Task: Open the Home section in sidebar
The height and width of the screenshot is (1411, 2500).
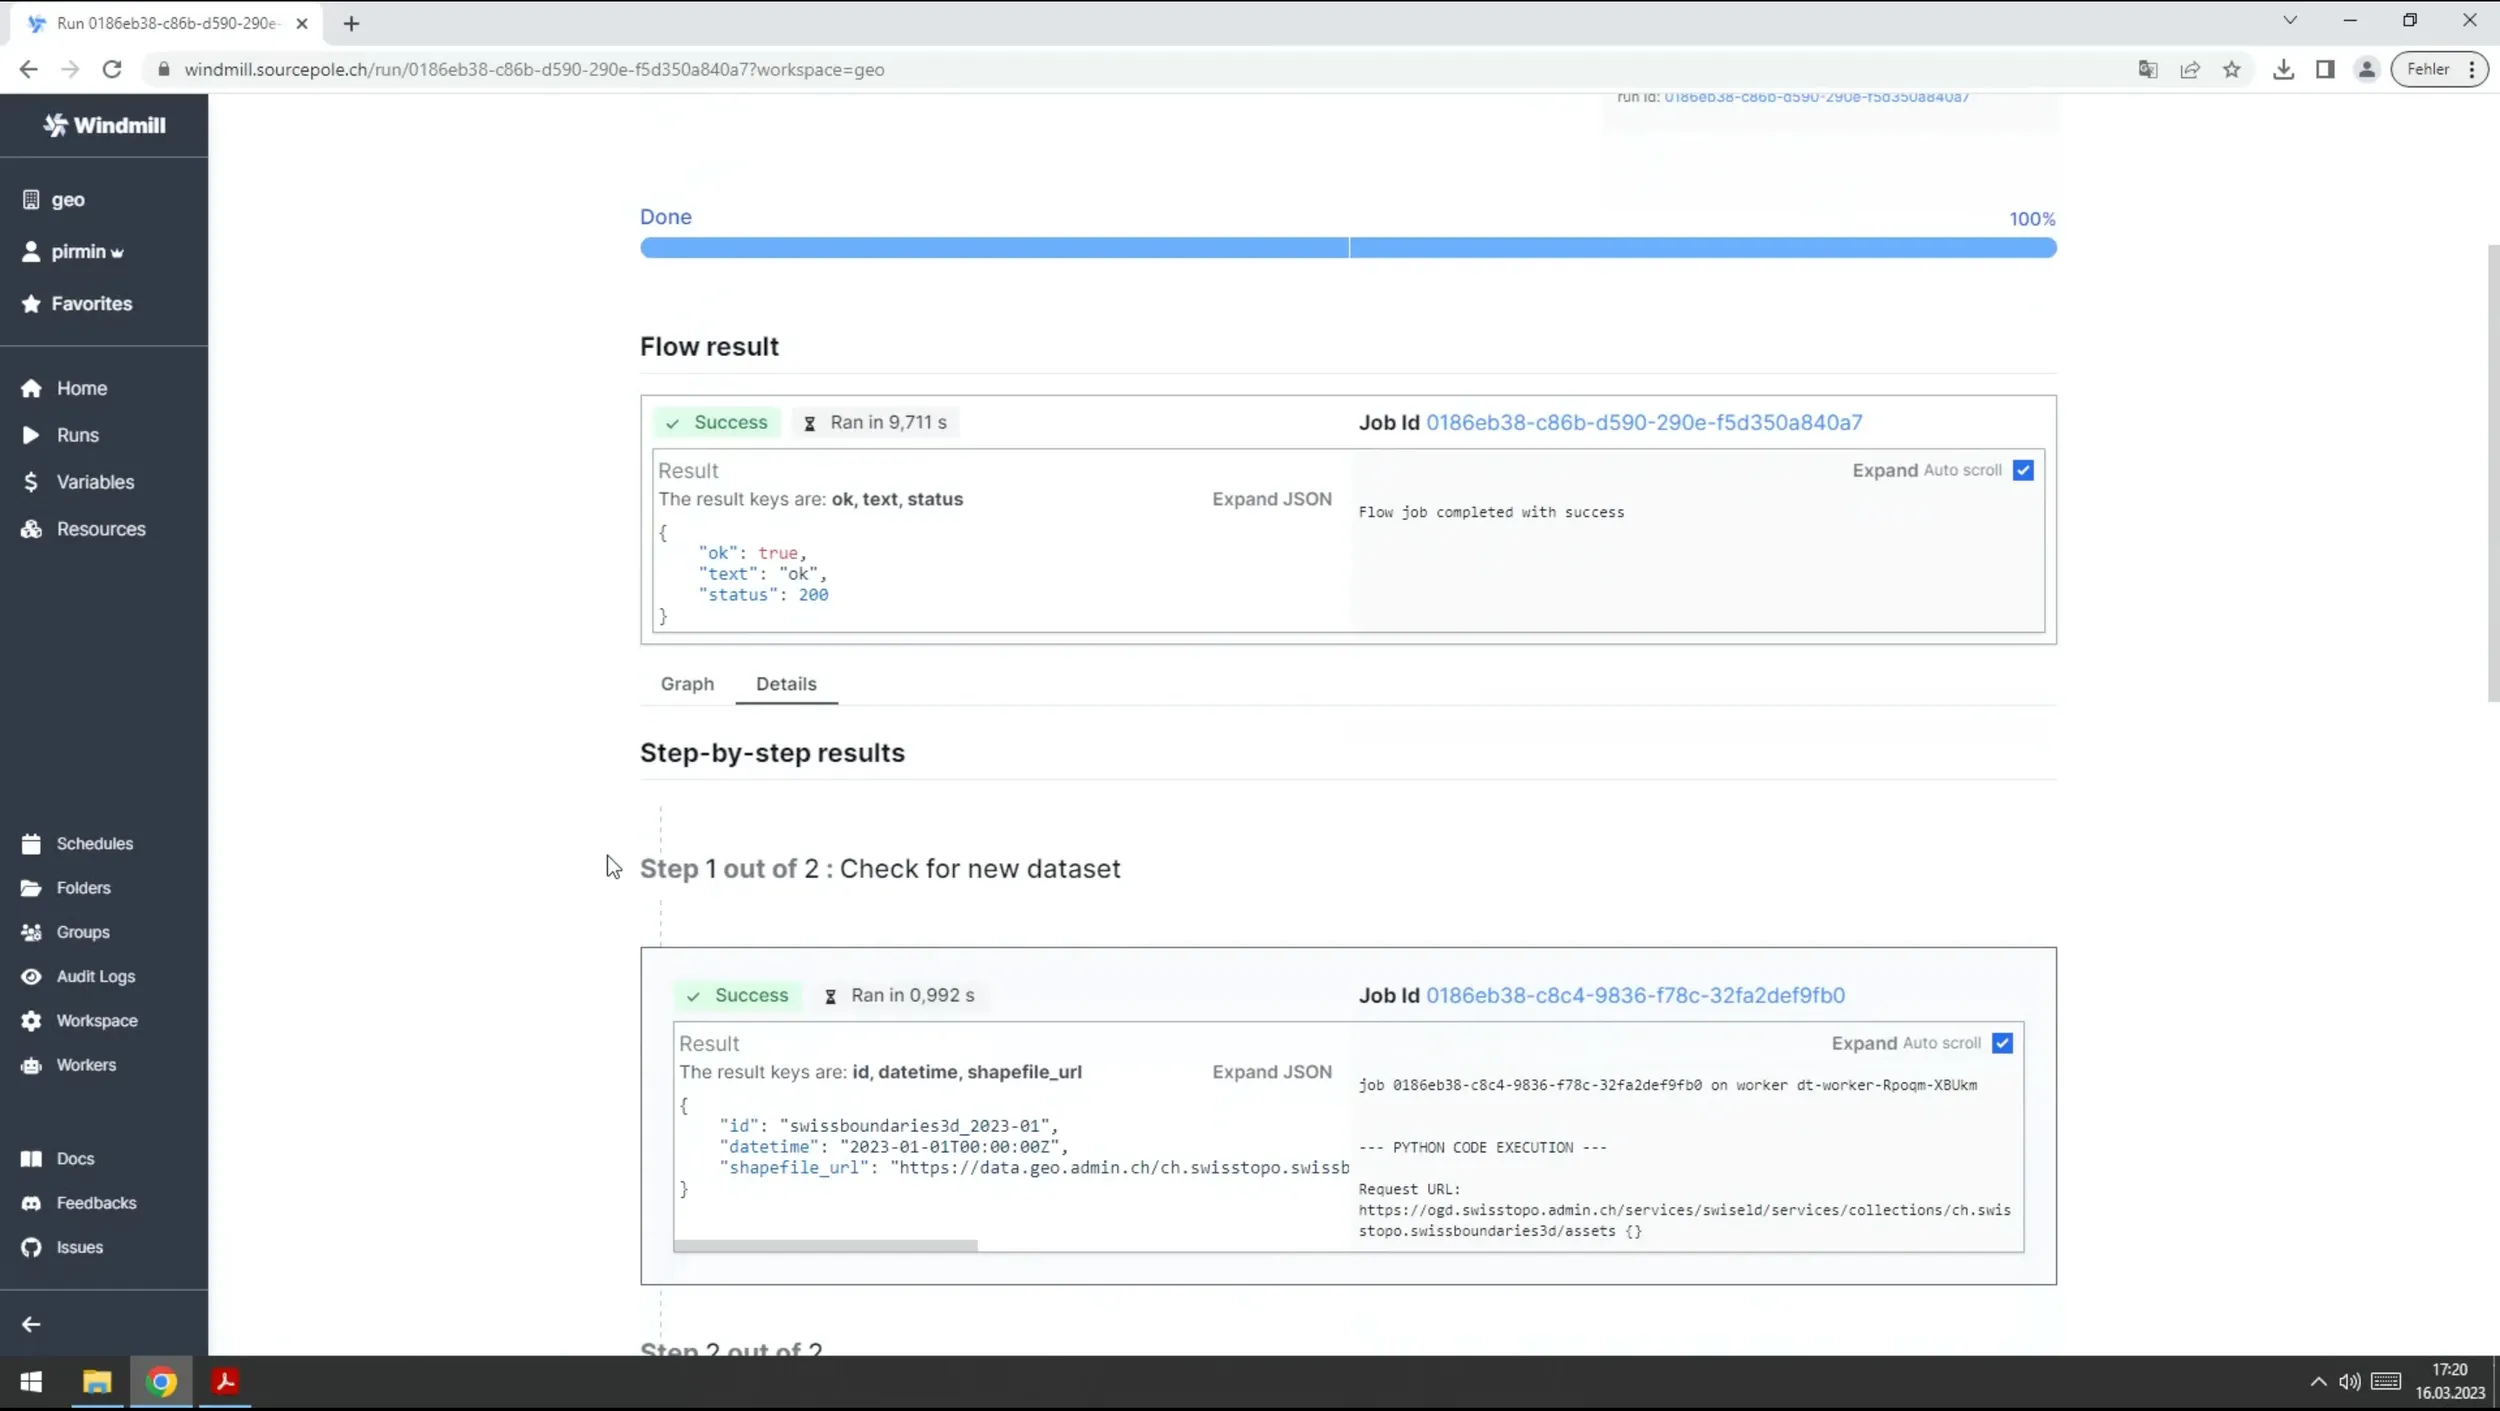Action: 82,387
